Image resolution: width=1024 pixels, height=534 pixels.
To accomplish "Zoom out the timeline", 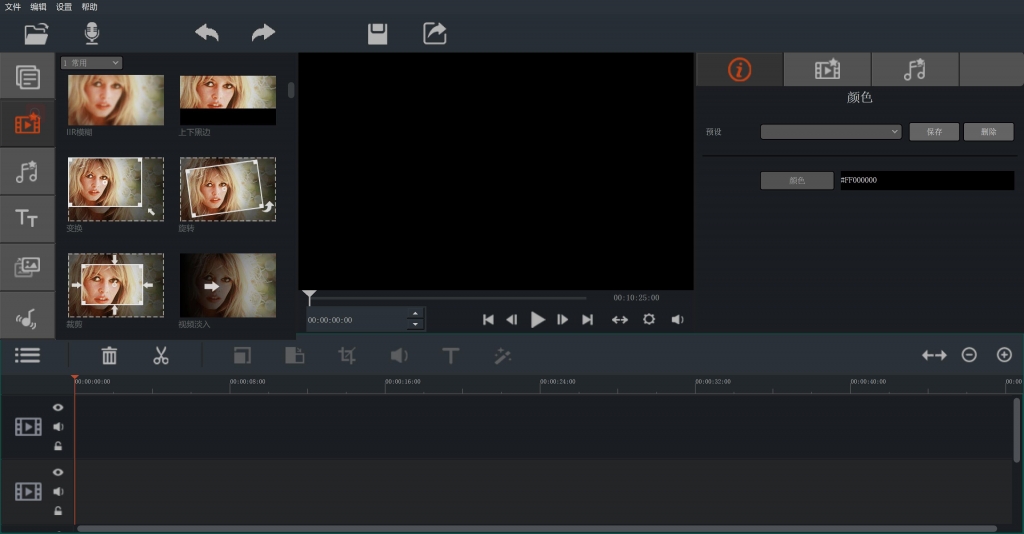I will point(969,354).
